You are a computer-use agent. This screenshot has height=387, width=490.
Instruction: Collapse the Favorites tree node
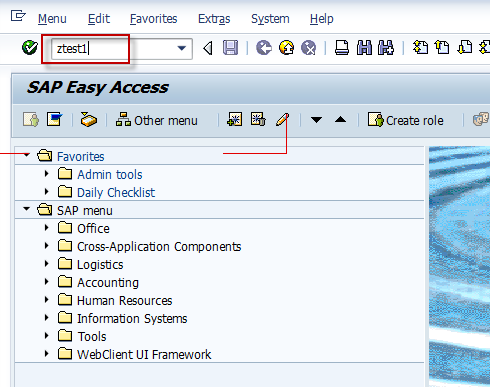click(27, 155)
